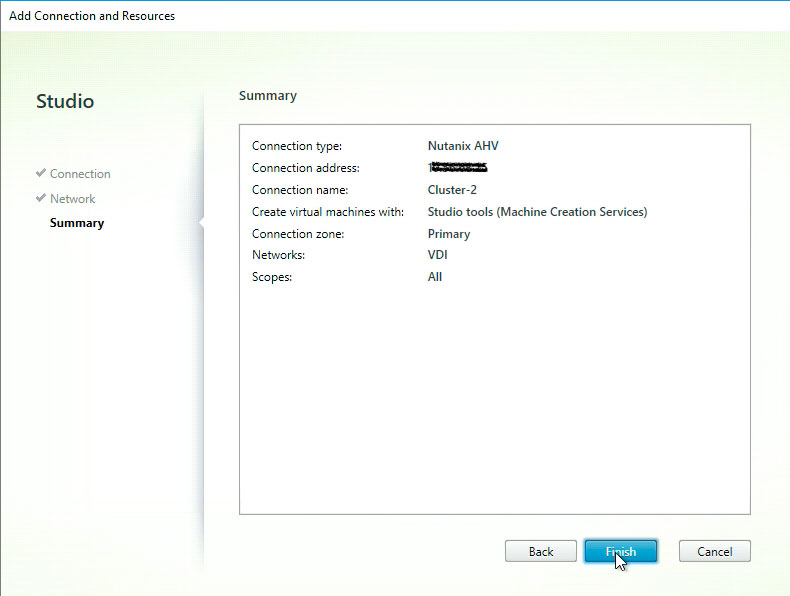Click the checkmark icon beside Connection
The width and height of the screenshot is (790, 596).
pyautogui.click(x=41, y=174)
